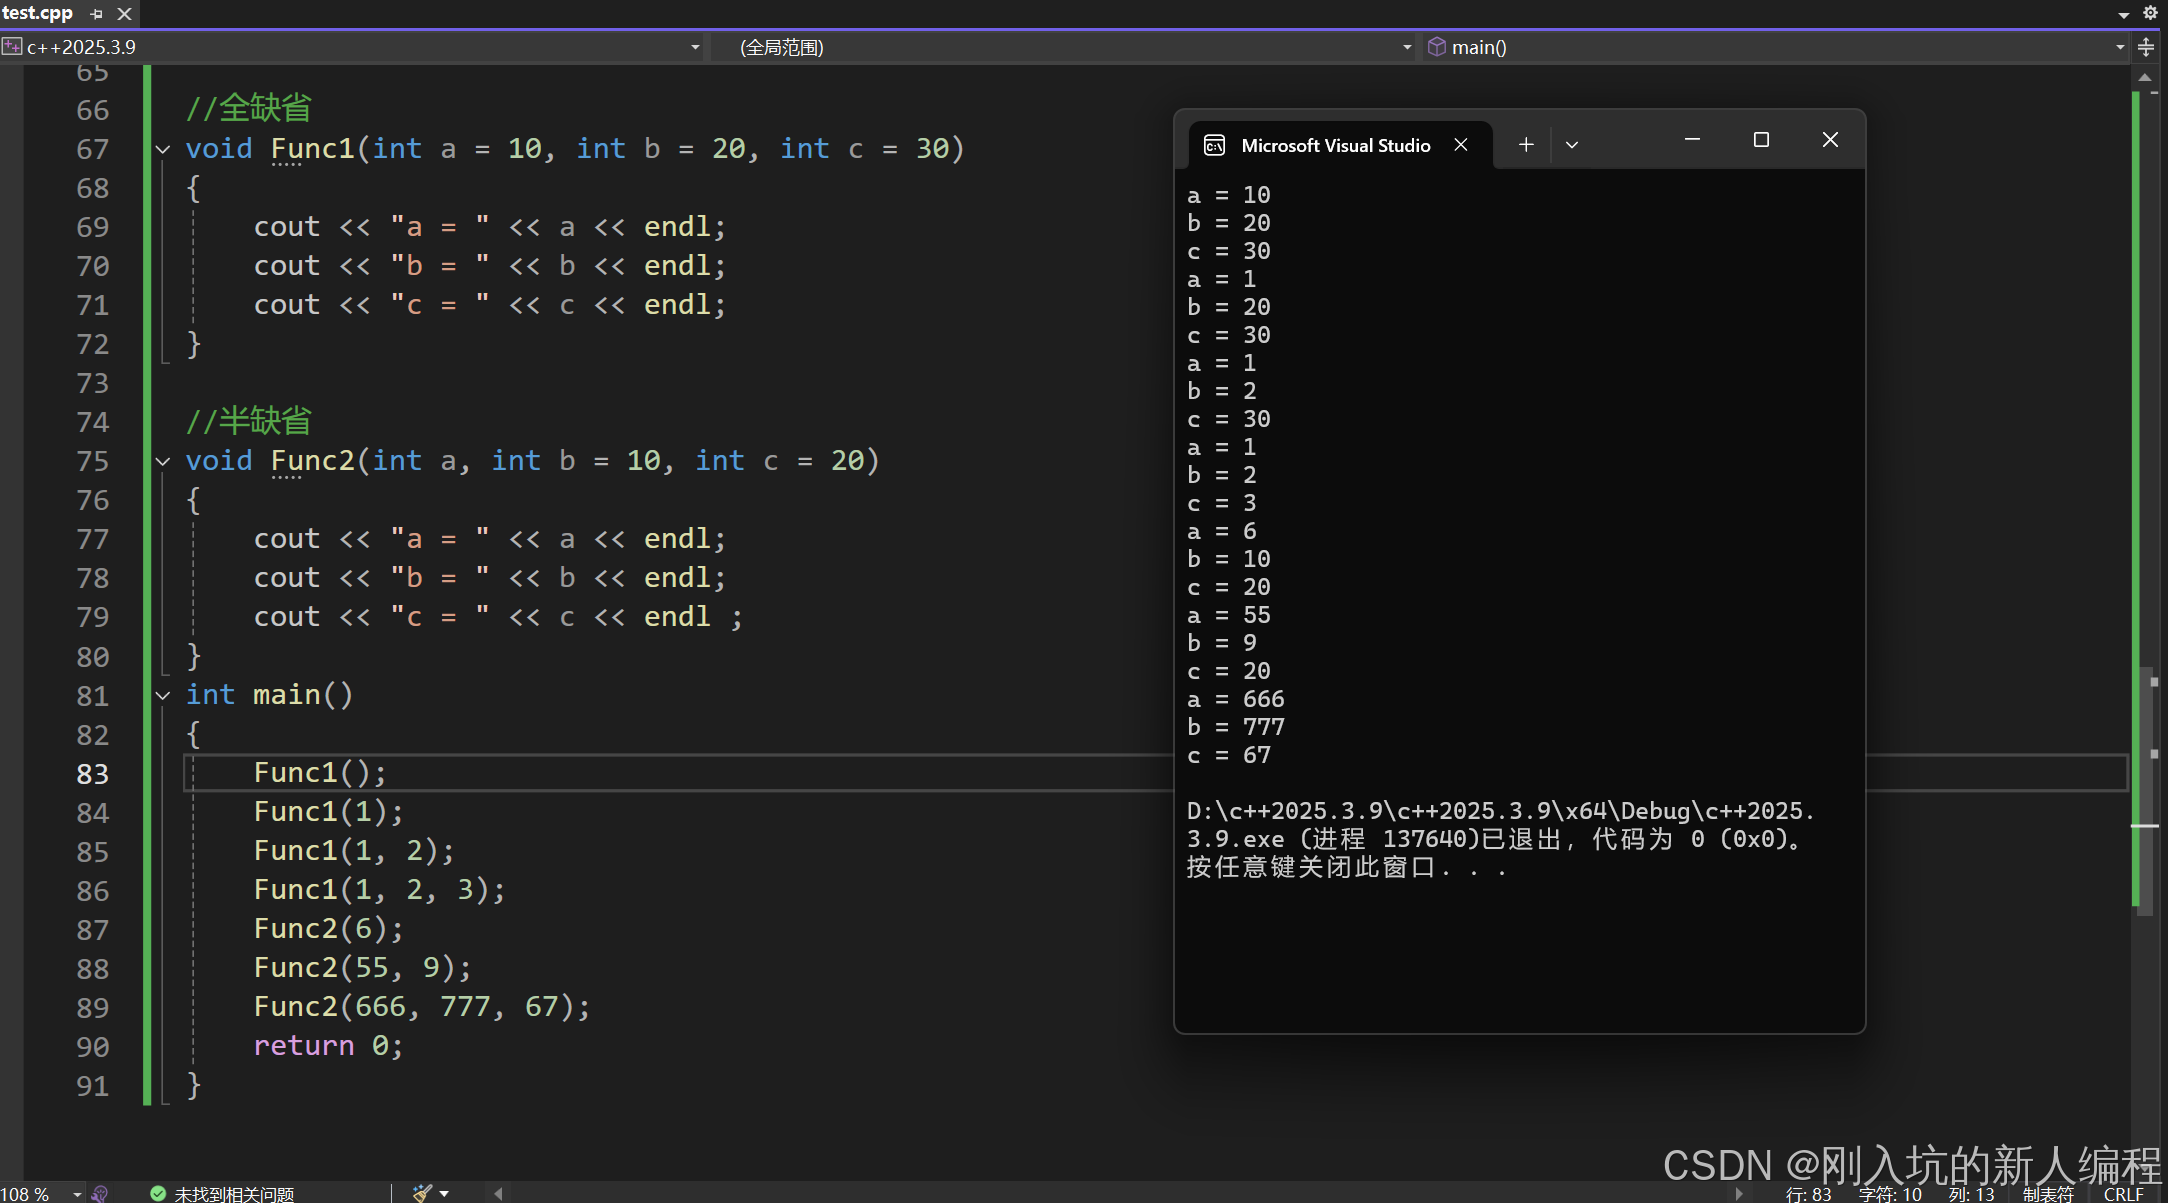Click the pin icon on test.cpp tab
Screen dimensions: 2168x1203
click(96, 14)
